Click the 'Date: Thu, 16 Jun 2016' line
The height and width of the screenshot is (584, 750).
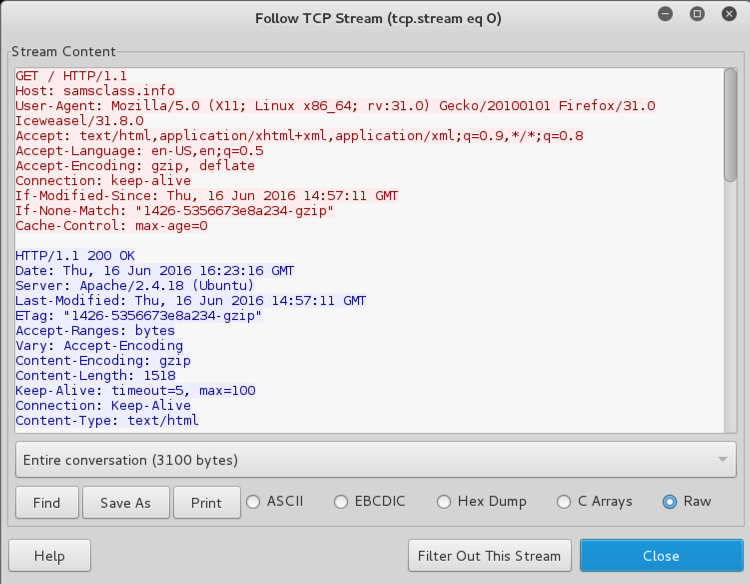pos(155,270)
